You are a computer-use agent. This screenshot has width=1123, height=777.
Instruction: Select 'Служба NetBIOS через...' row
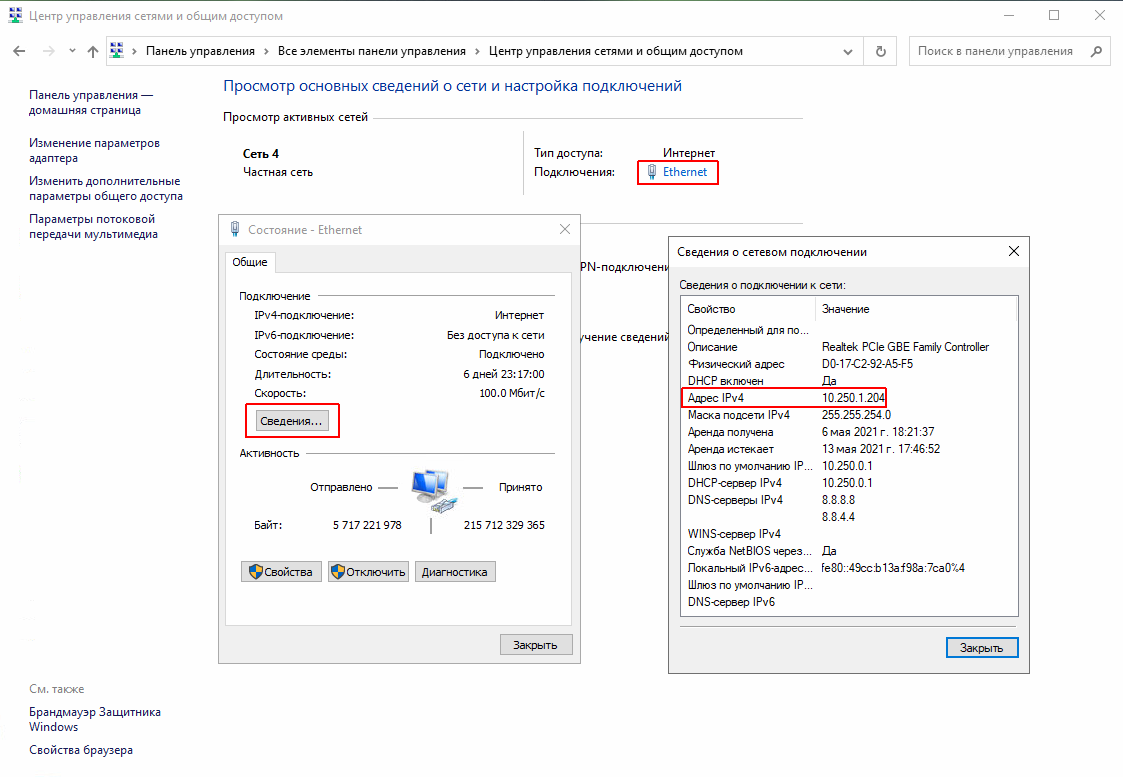click(x=849, y=551)
